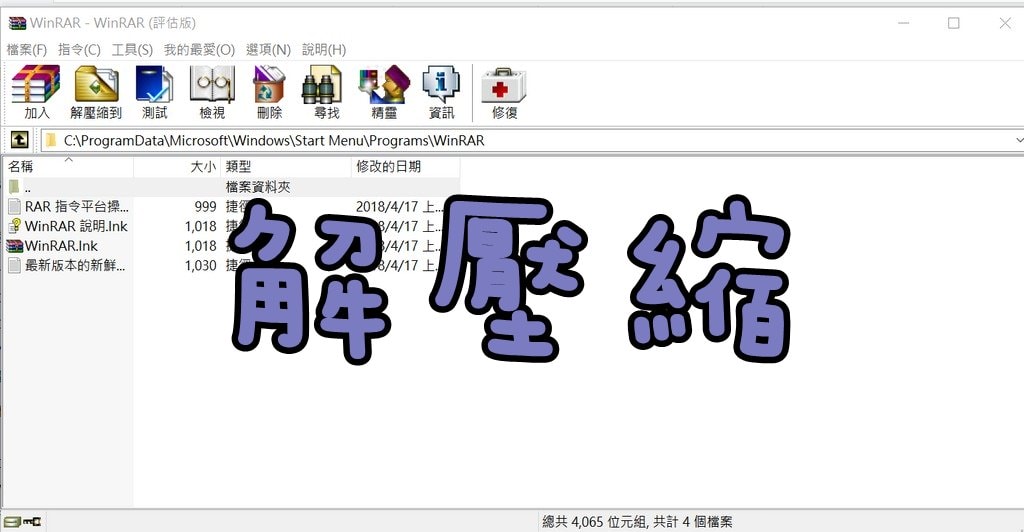This screenshot has height=532, width=1024.
Task: Open the 我的最愛(O) menu
Action: [x=199, y=50]
